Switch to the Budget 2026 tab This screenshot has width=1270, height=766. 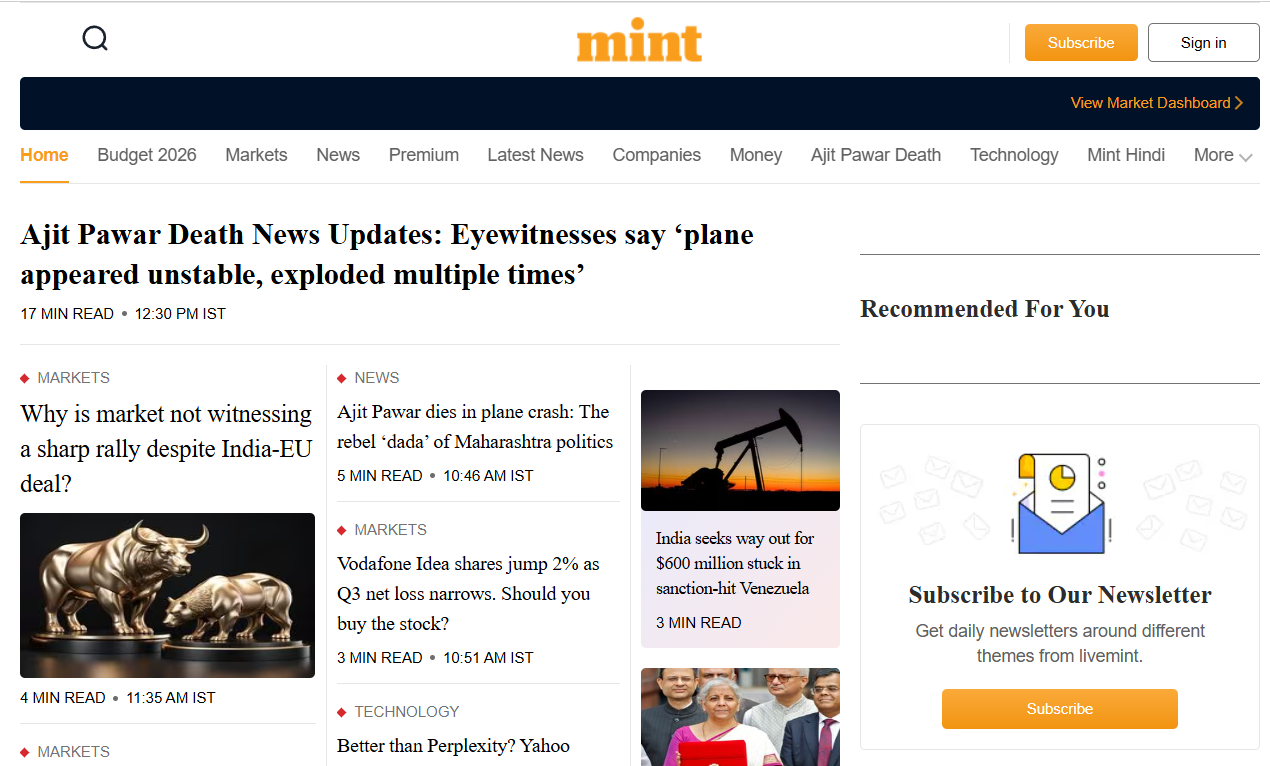coord(147,155)
